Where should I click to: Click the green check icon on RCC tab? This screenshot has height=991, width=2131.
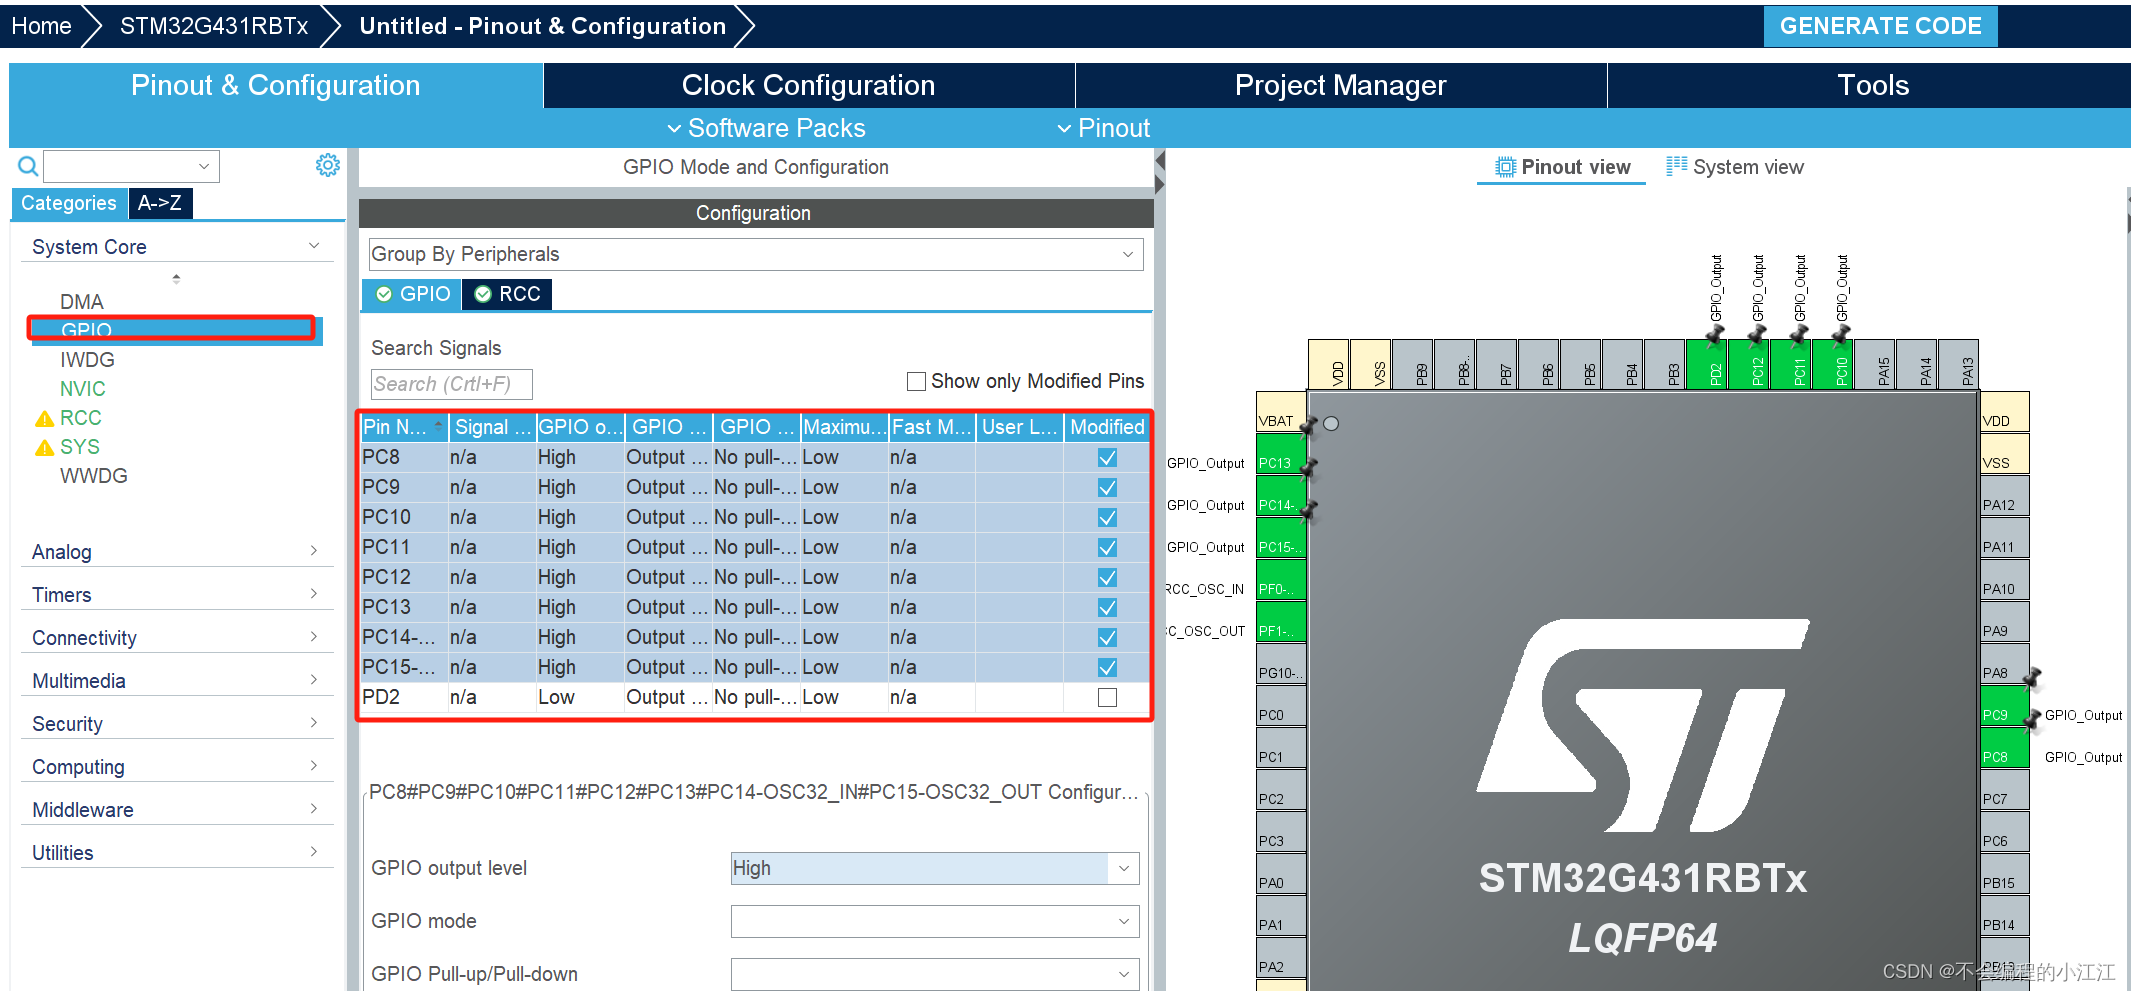pyautogui.click(x=483, y=294)
